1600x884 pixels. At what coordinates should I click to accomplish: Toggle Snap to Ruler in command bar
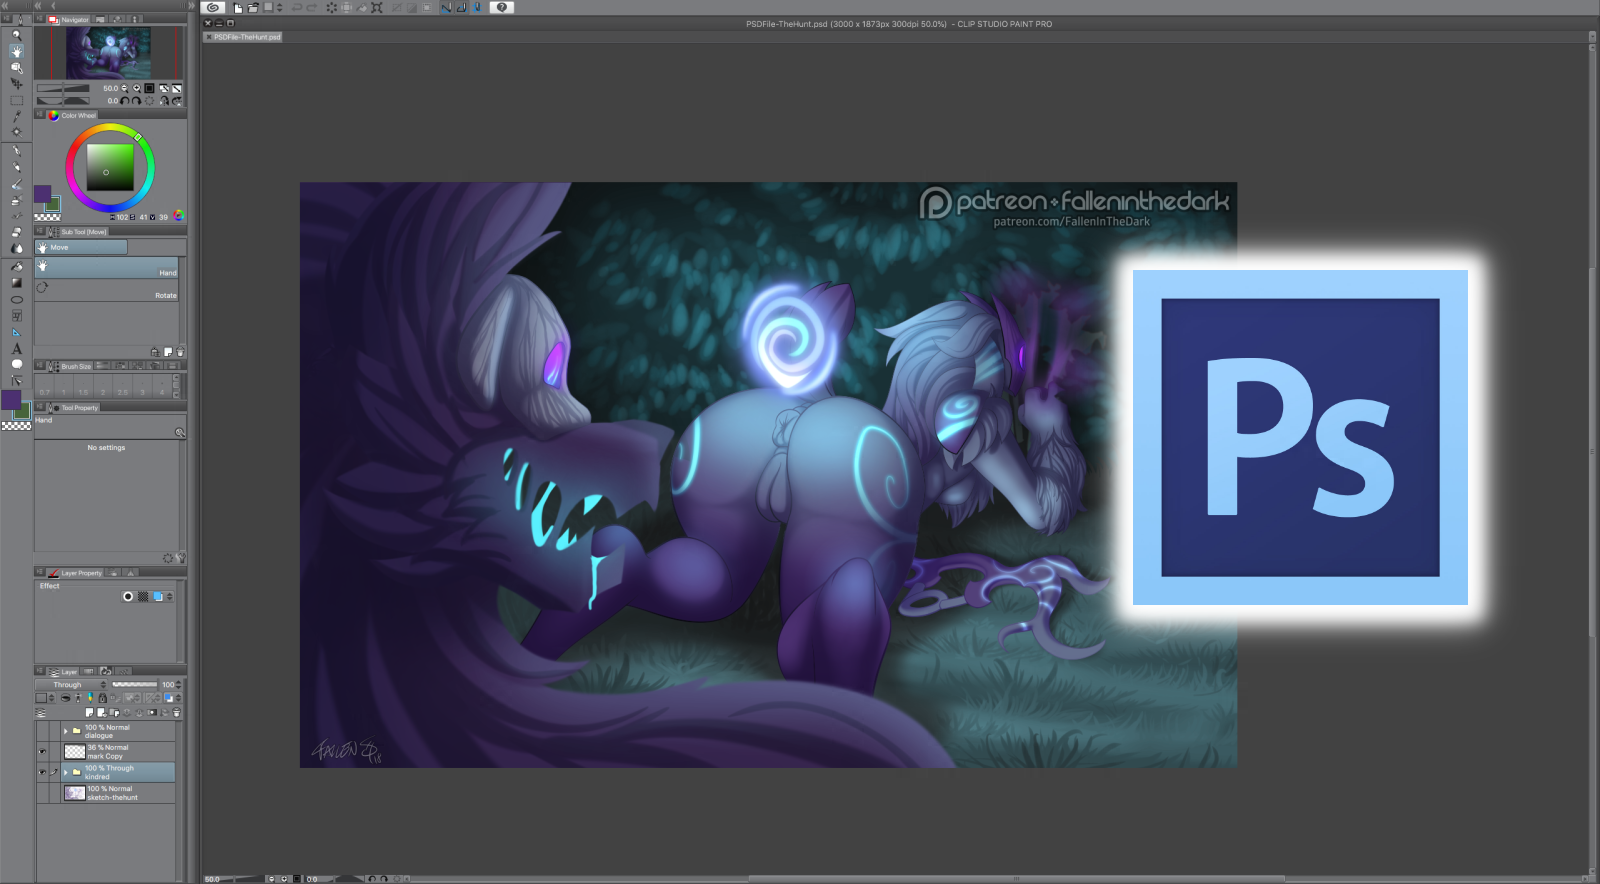(446, 7)
